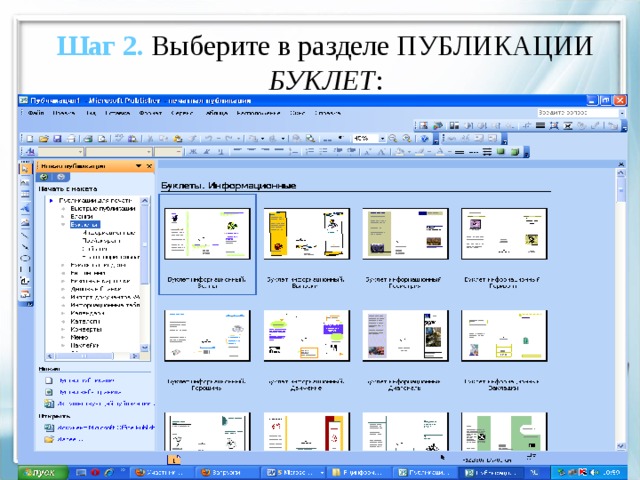Open the Формат menu

pos(150,113)
